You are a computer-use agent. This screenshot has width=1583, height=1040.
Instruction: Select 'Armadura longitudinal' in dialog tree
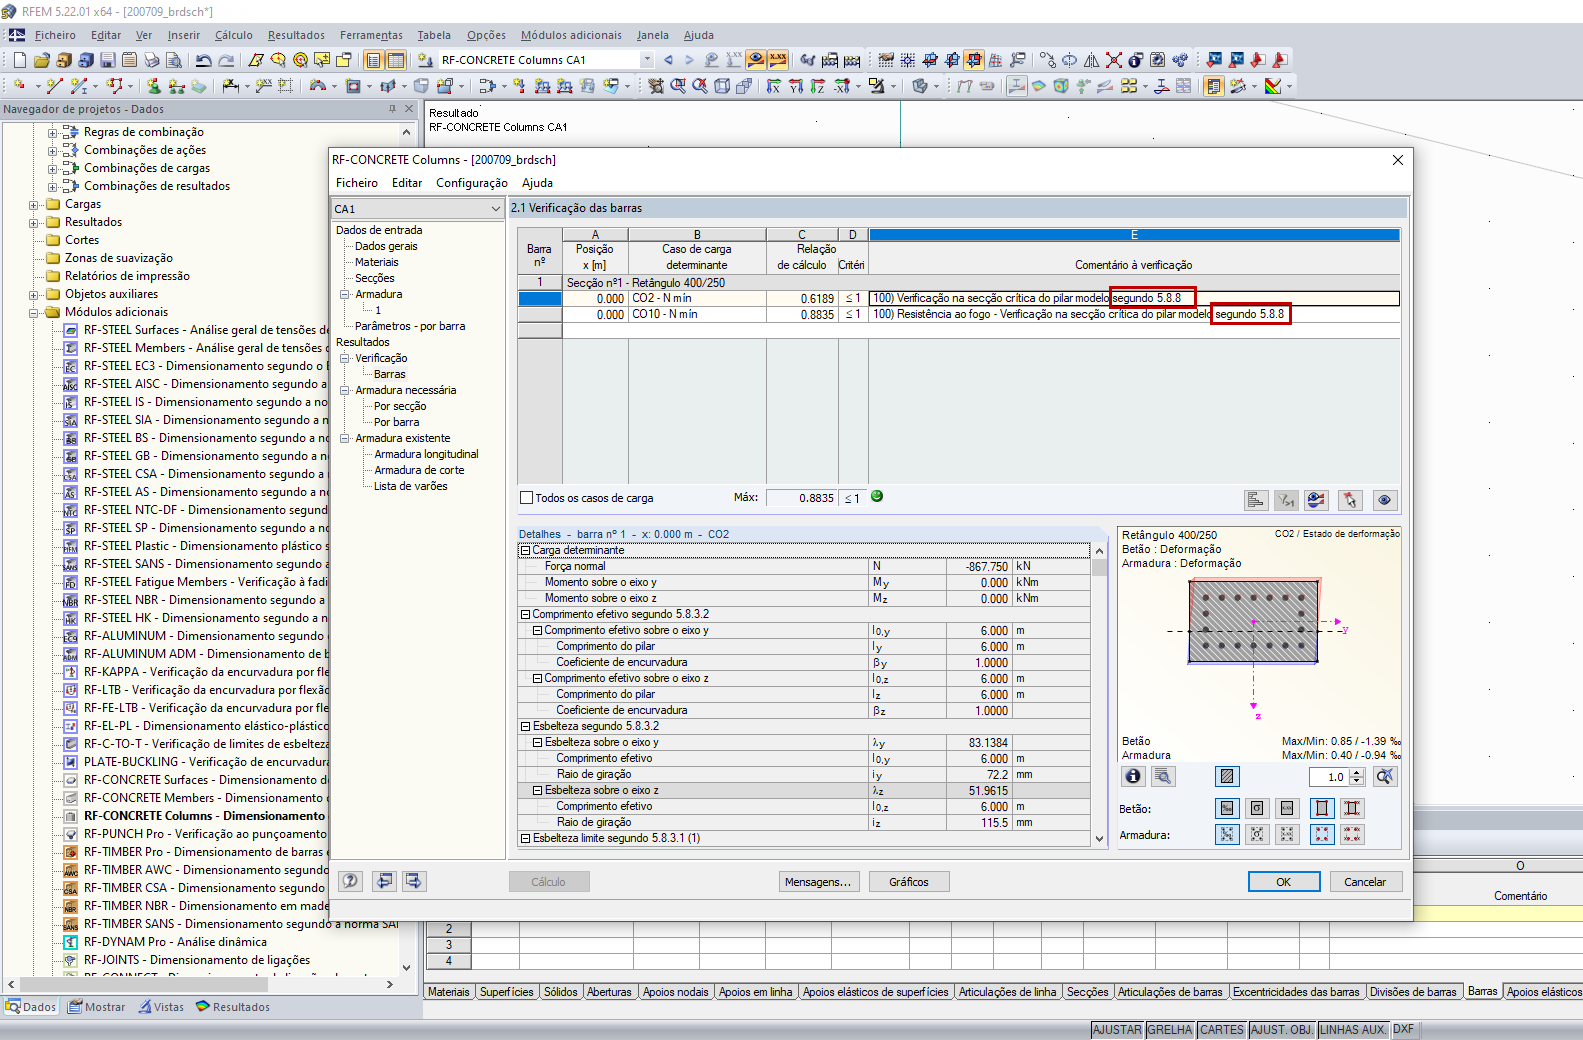pos(426,454)
